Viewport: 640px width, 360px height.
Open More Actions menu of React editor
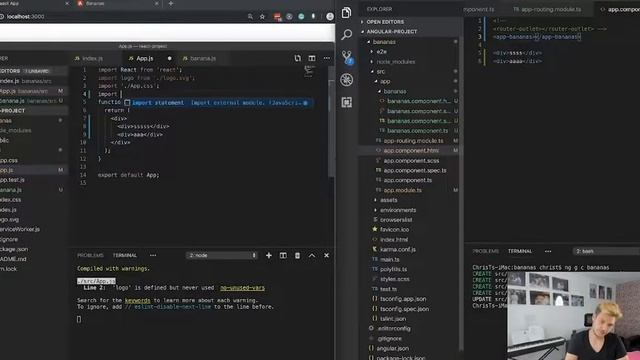click(327, 58)
